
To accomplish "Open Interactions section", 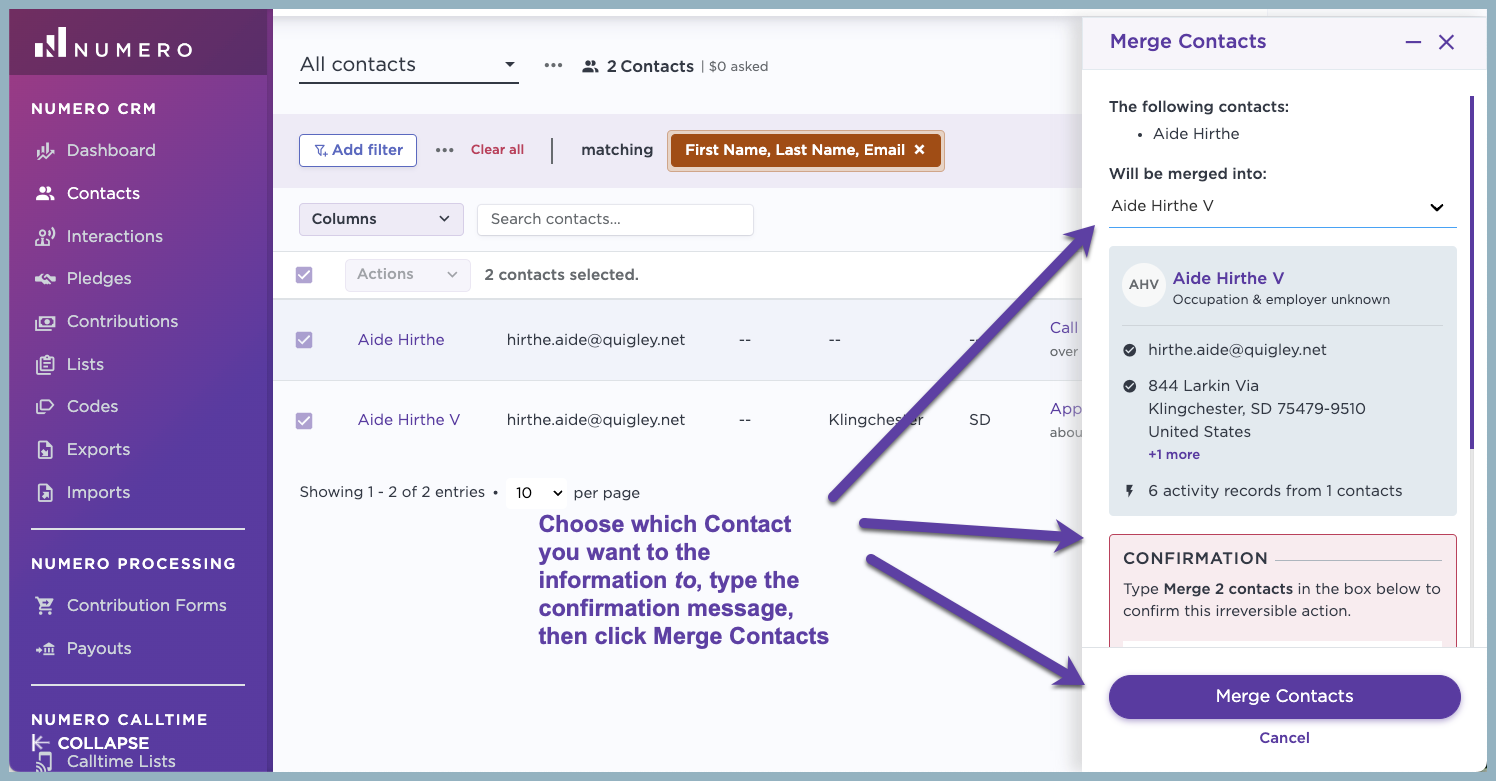I will (x=115, y=236).
